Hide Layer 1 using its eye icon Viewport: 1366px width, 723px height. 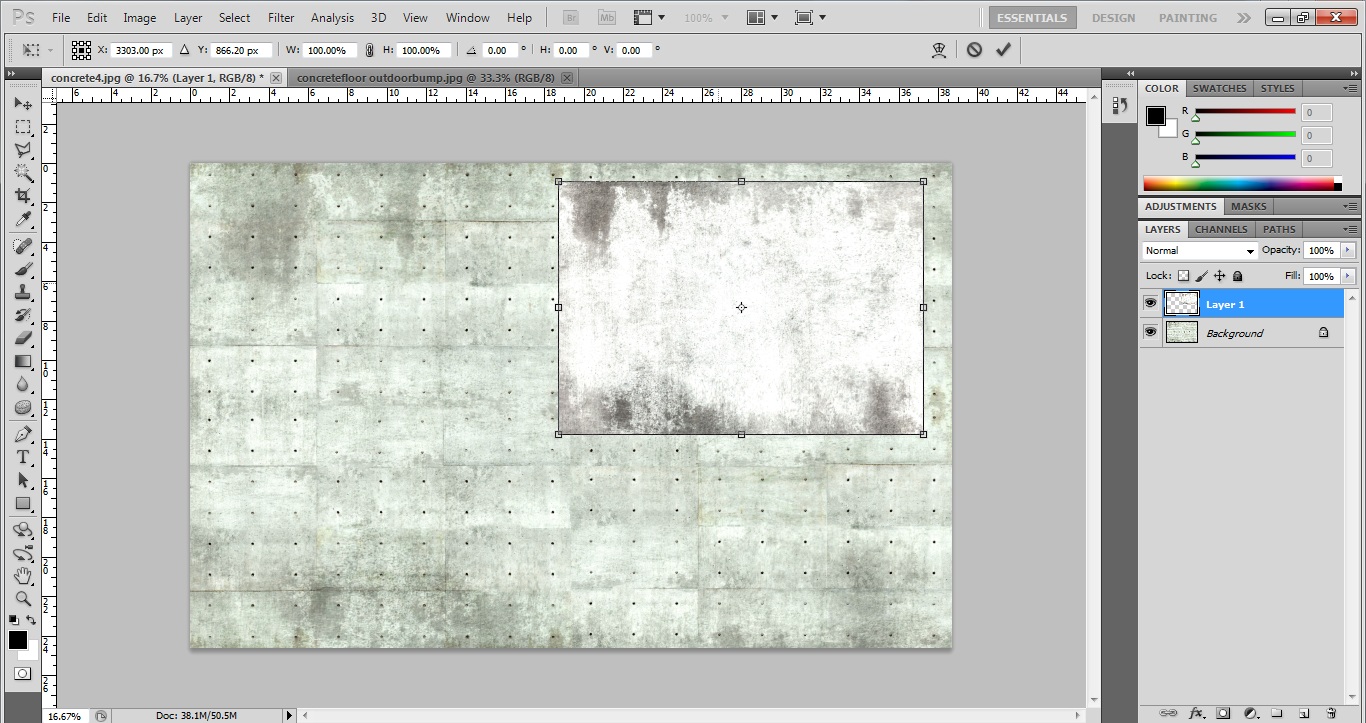[1150, 304]
